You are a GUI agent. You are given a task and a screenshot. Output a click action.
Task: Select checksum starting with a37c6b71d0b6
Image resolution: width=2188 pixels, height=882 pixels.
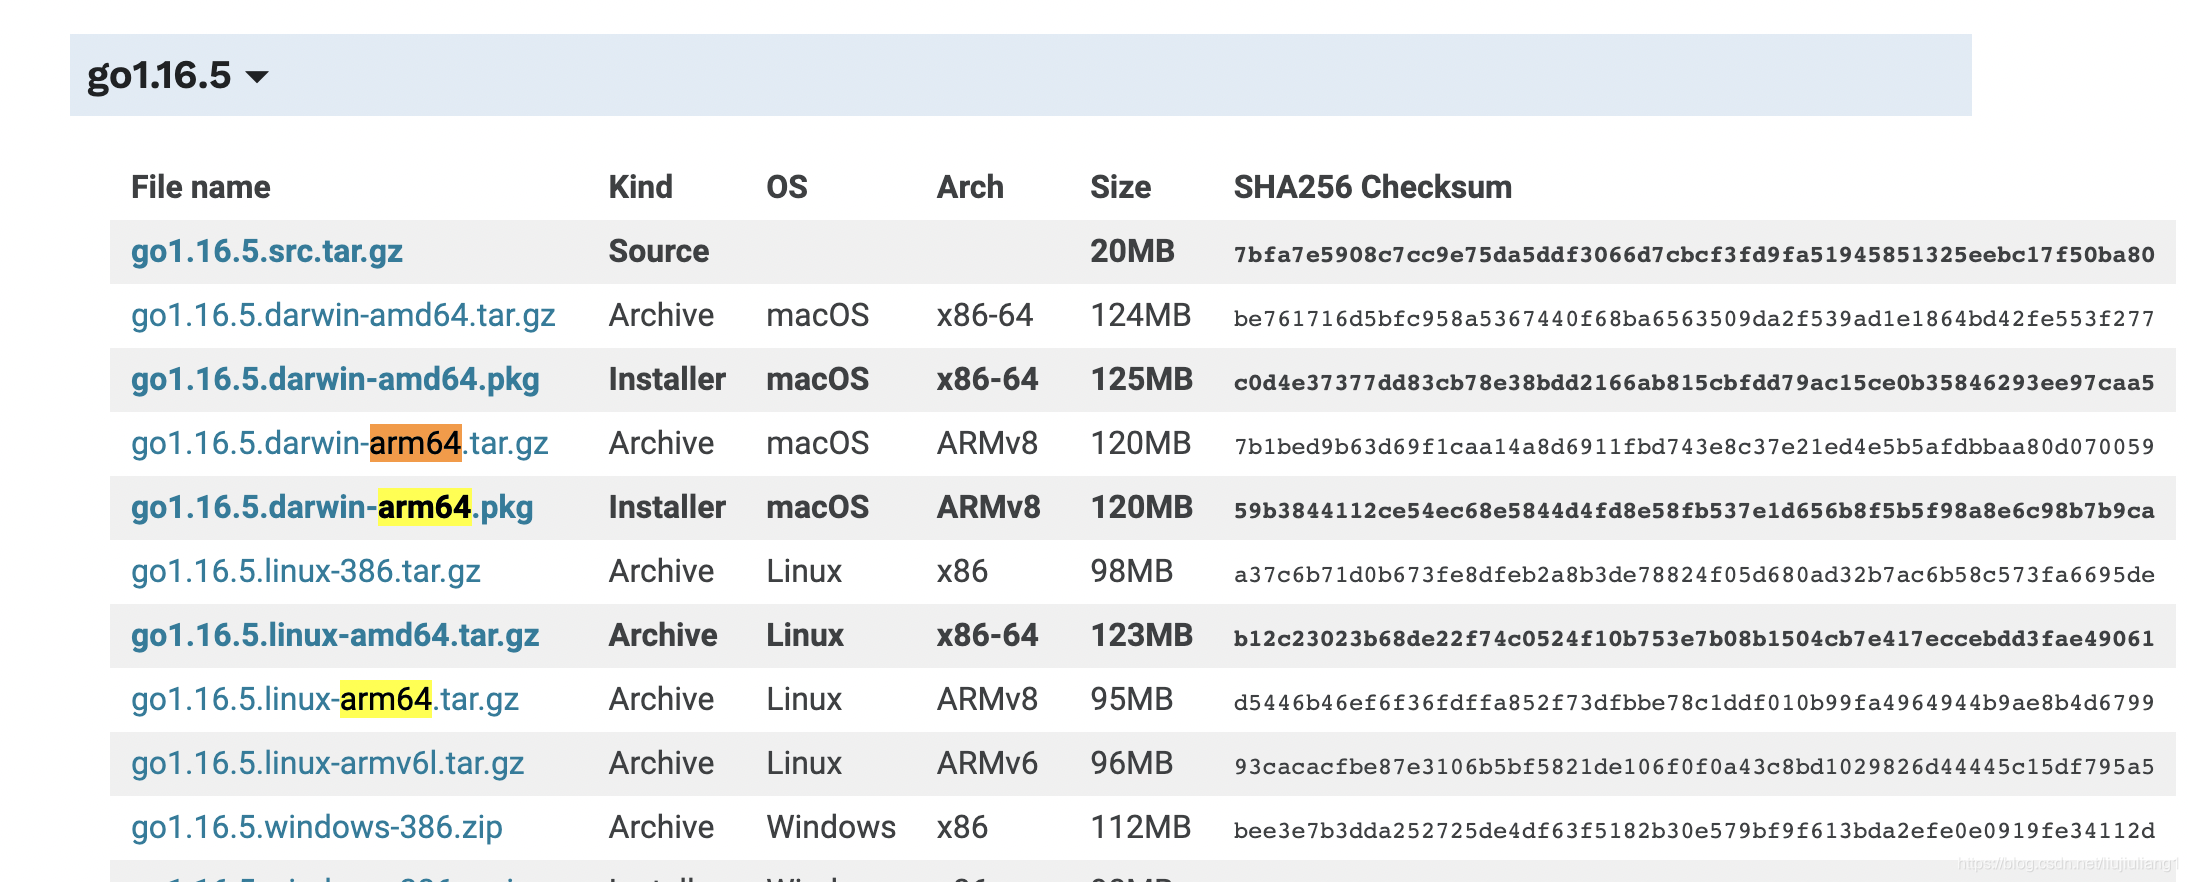click(x=1694, y=574)
